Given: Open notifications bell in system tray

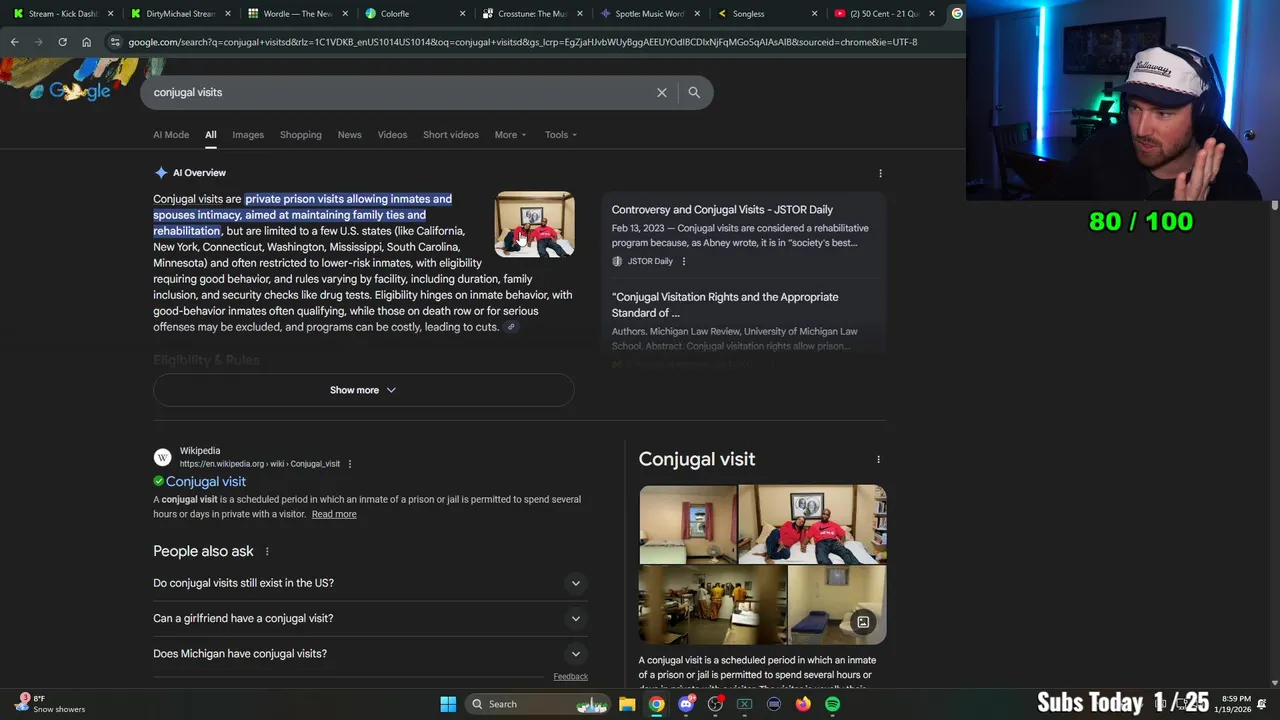Looking at the screenshot, I should [x=1262, y=704].
